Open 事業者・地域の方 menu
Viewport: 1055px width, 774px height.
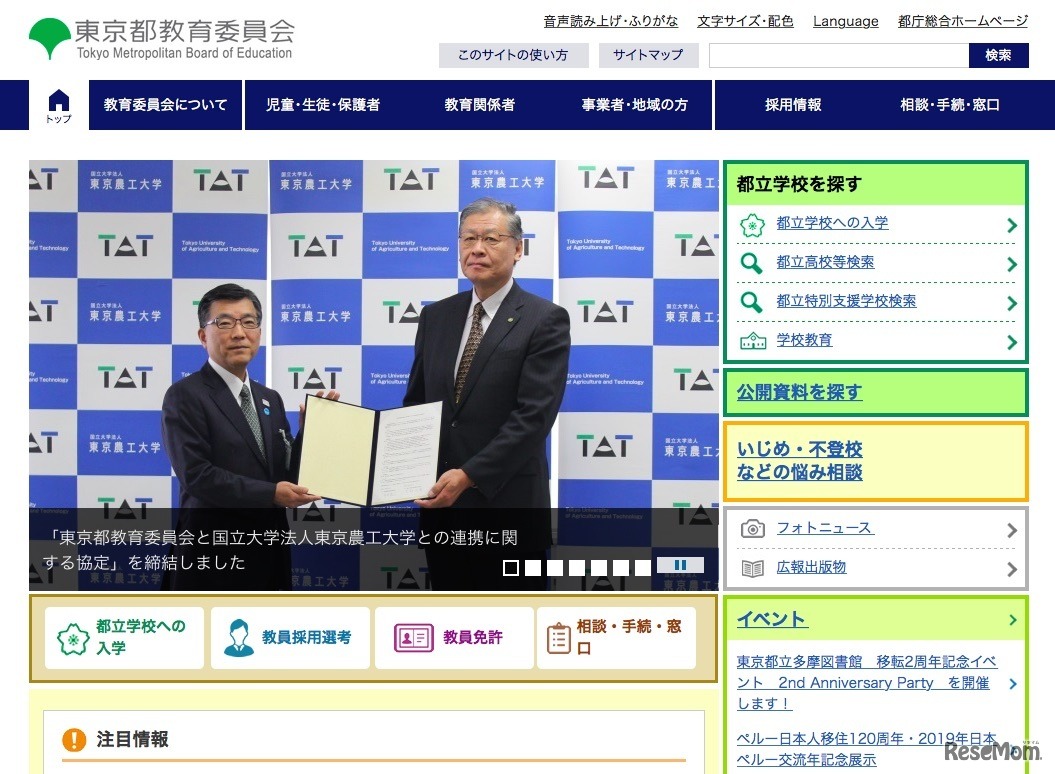click(634, 105)
